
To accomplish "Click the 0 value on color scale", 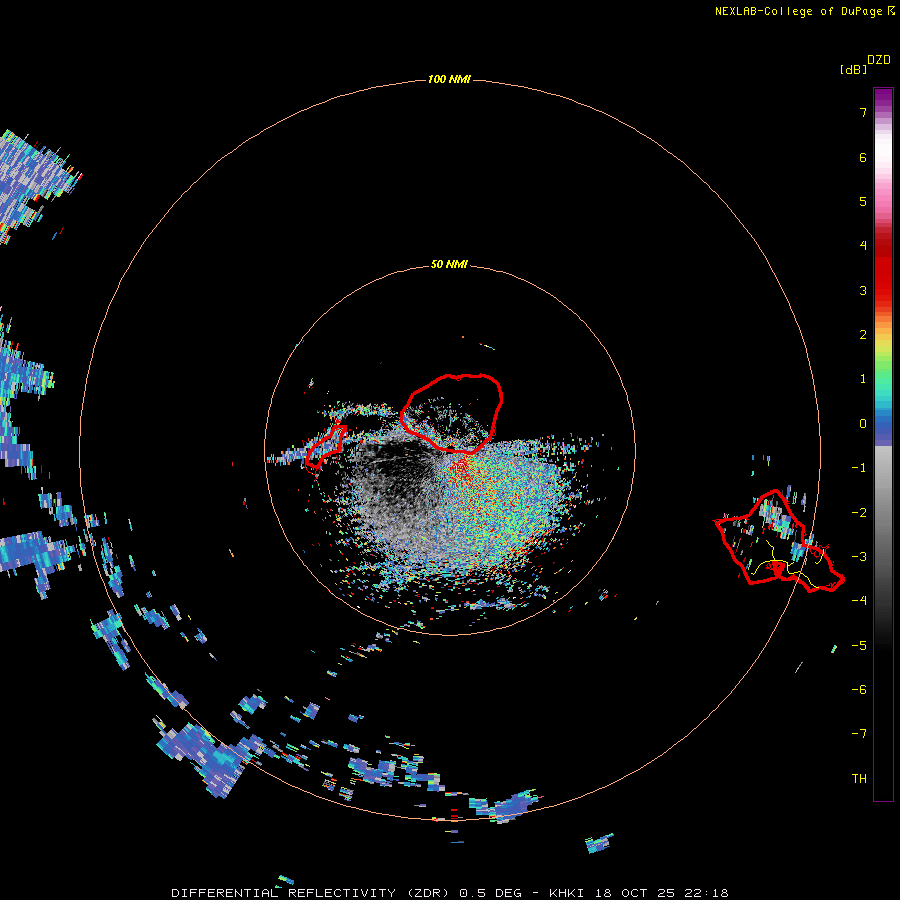I will point(863,424).
